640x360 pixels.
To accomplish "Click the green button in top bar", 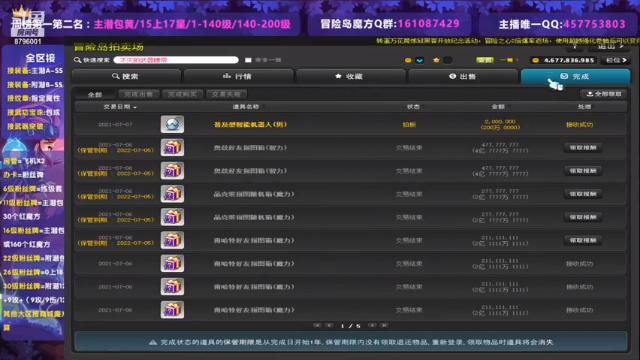I will [x=484, y=60].
